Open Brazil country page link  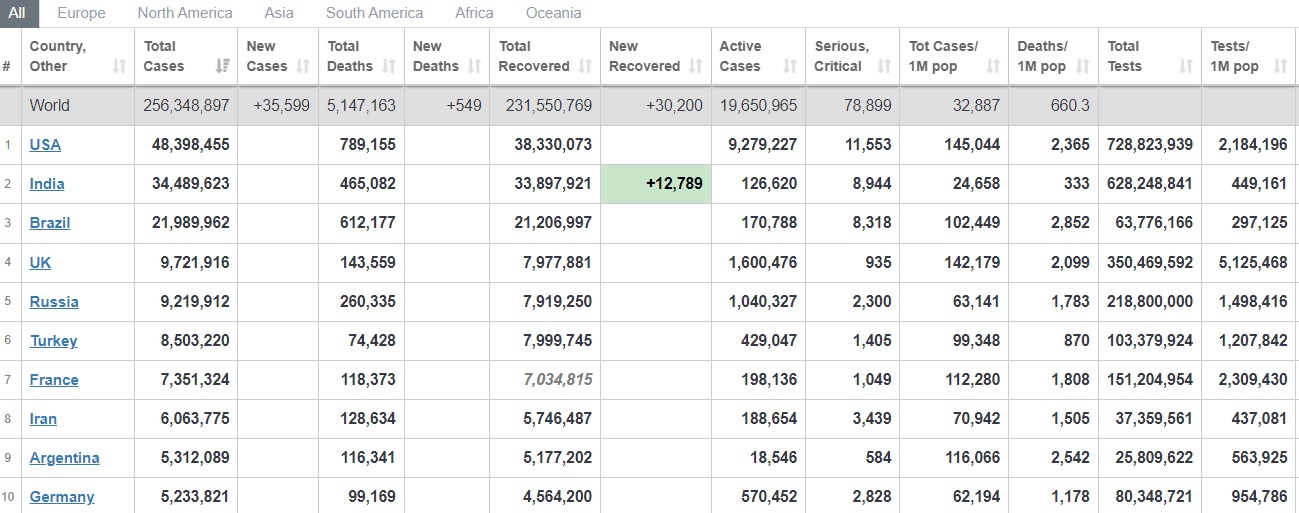50,223
